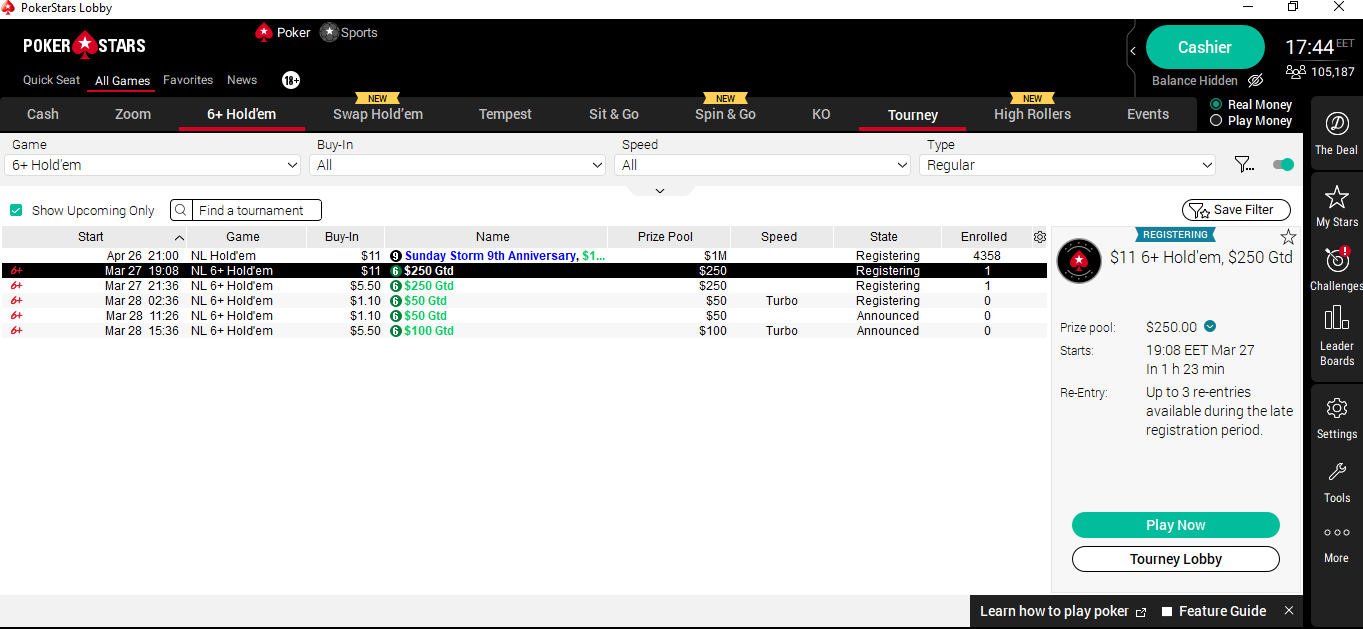Select Play Money radio button
The image size is (1363, 629).
pos(1216,120)
